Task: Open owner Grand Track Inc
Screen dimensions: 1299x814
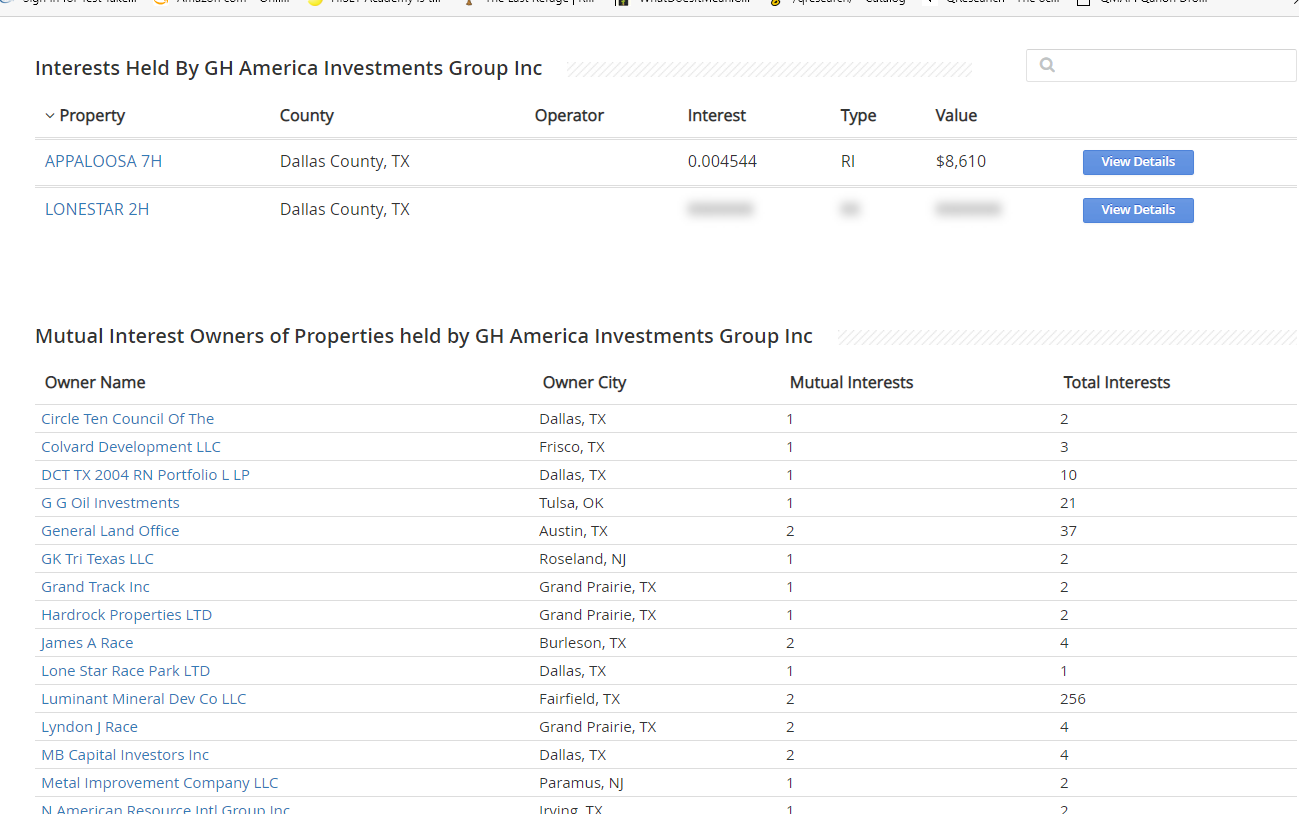Action: 95,586
